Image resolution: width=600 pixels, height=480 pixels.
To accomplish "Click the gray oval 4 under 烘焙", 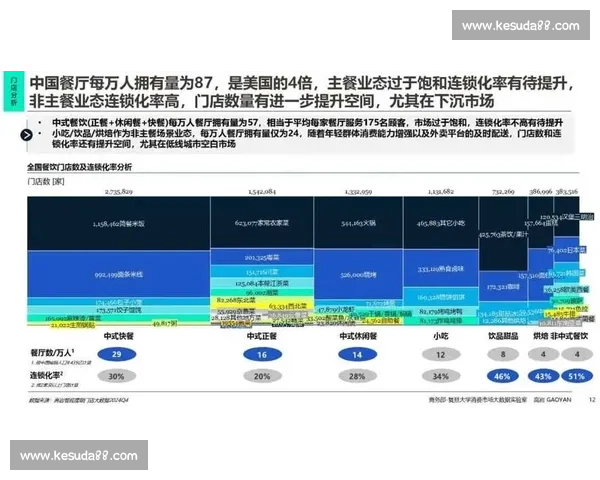I will click(543, 354).
